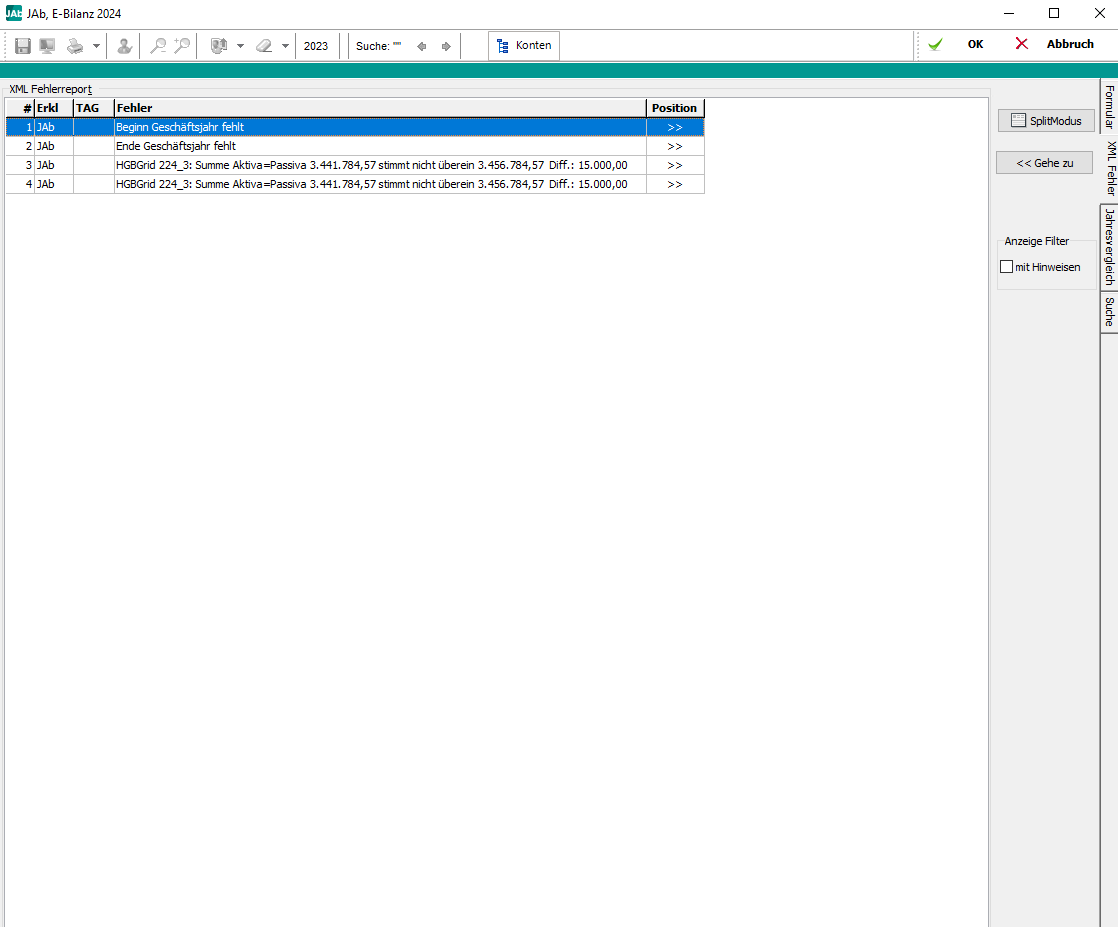Click the zoom in magnifier icon

(182, 46)
